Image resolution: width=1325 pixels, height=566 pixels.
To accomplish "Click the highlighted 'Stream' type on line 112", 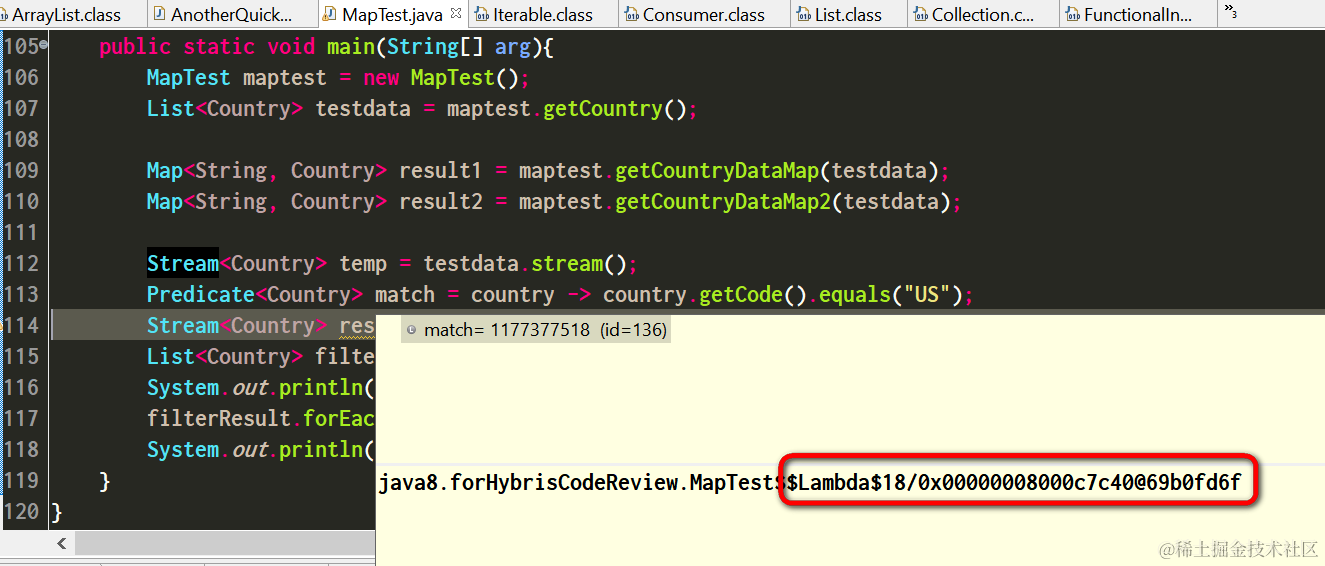I will (183, 263).
